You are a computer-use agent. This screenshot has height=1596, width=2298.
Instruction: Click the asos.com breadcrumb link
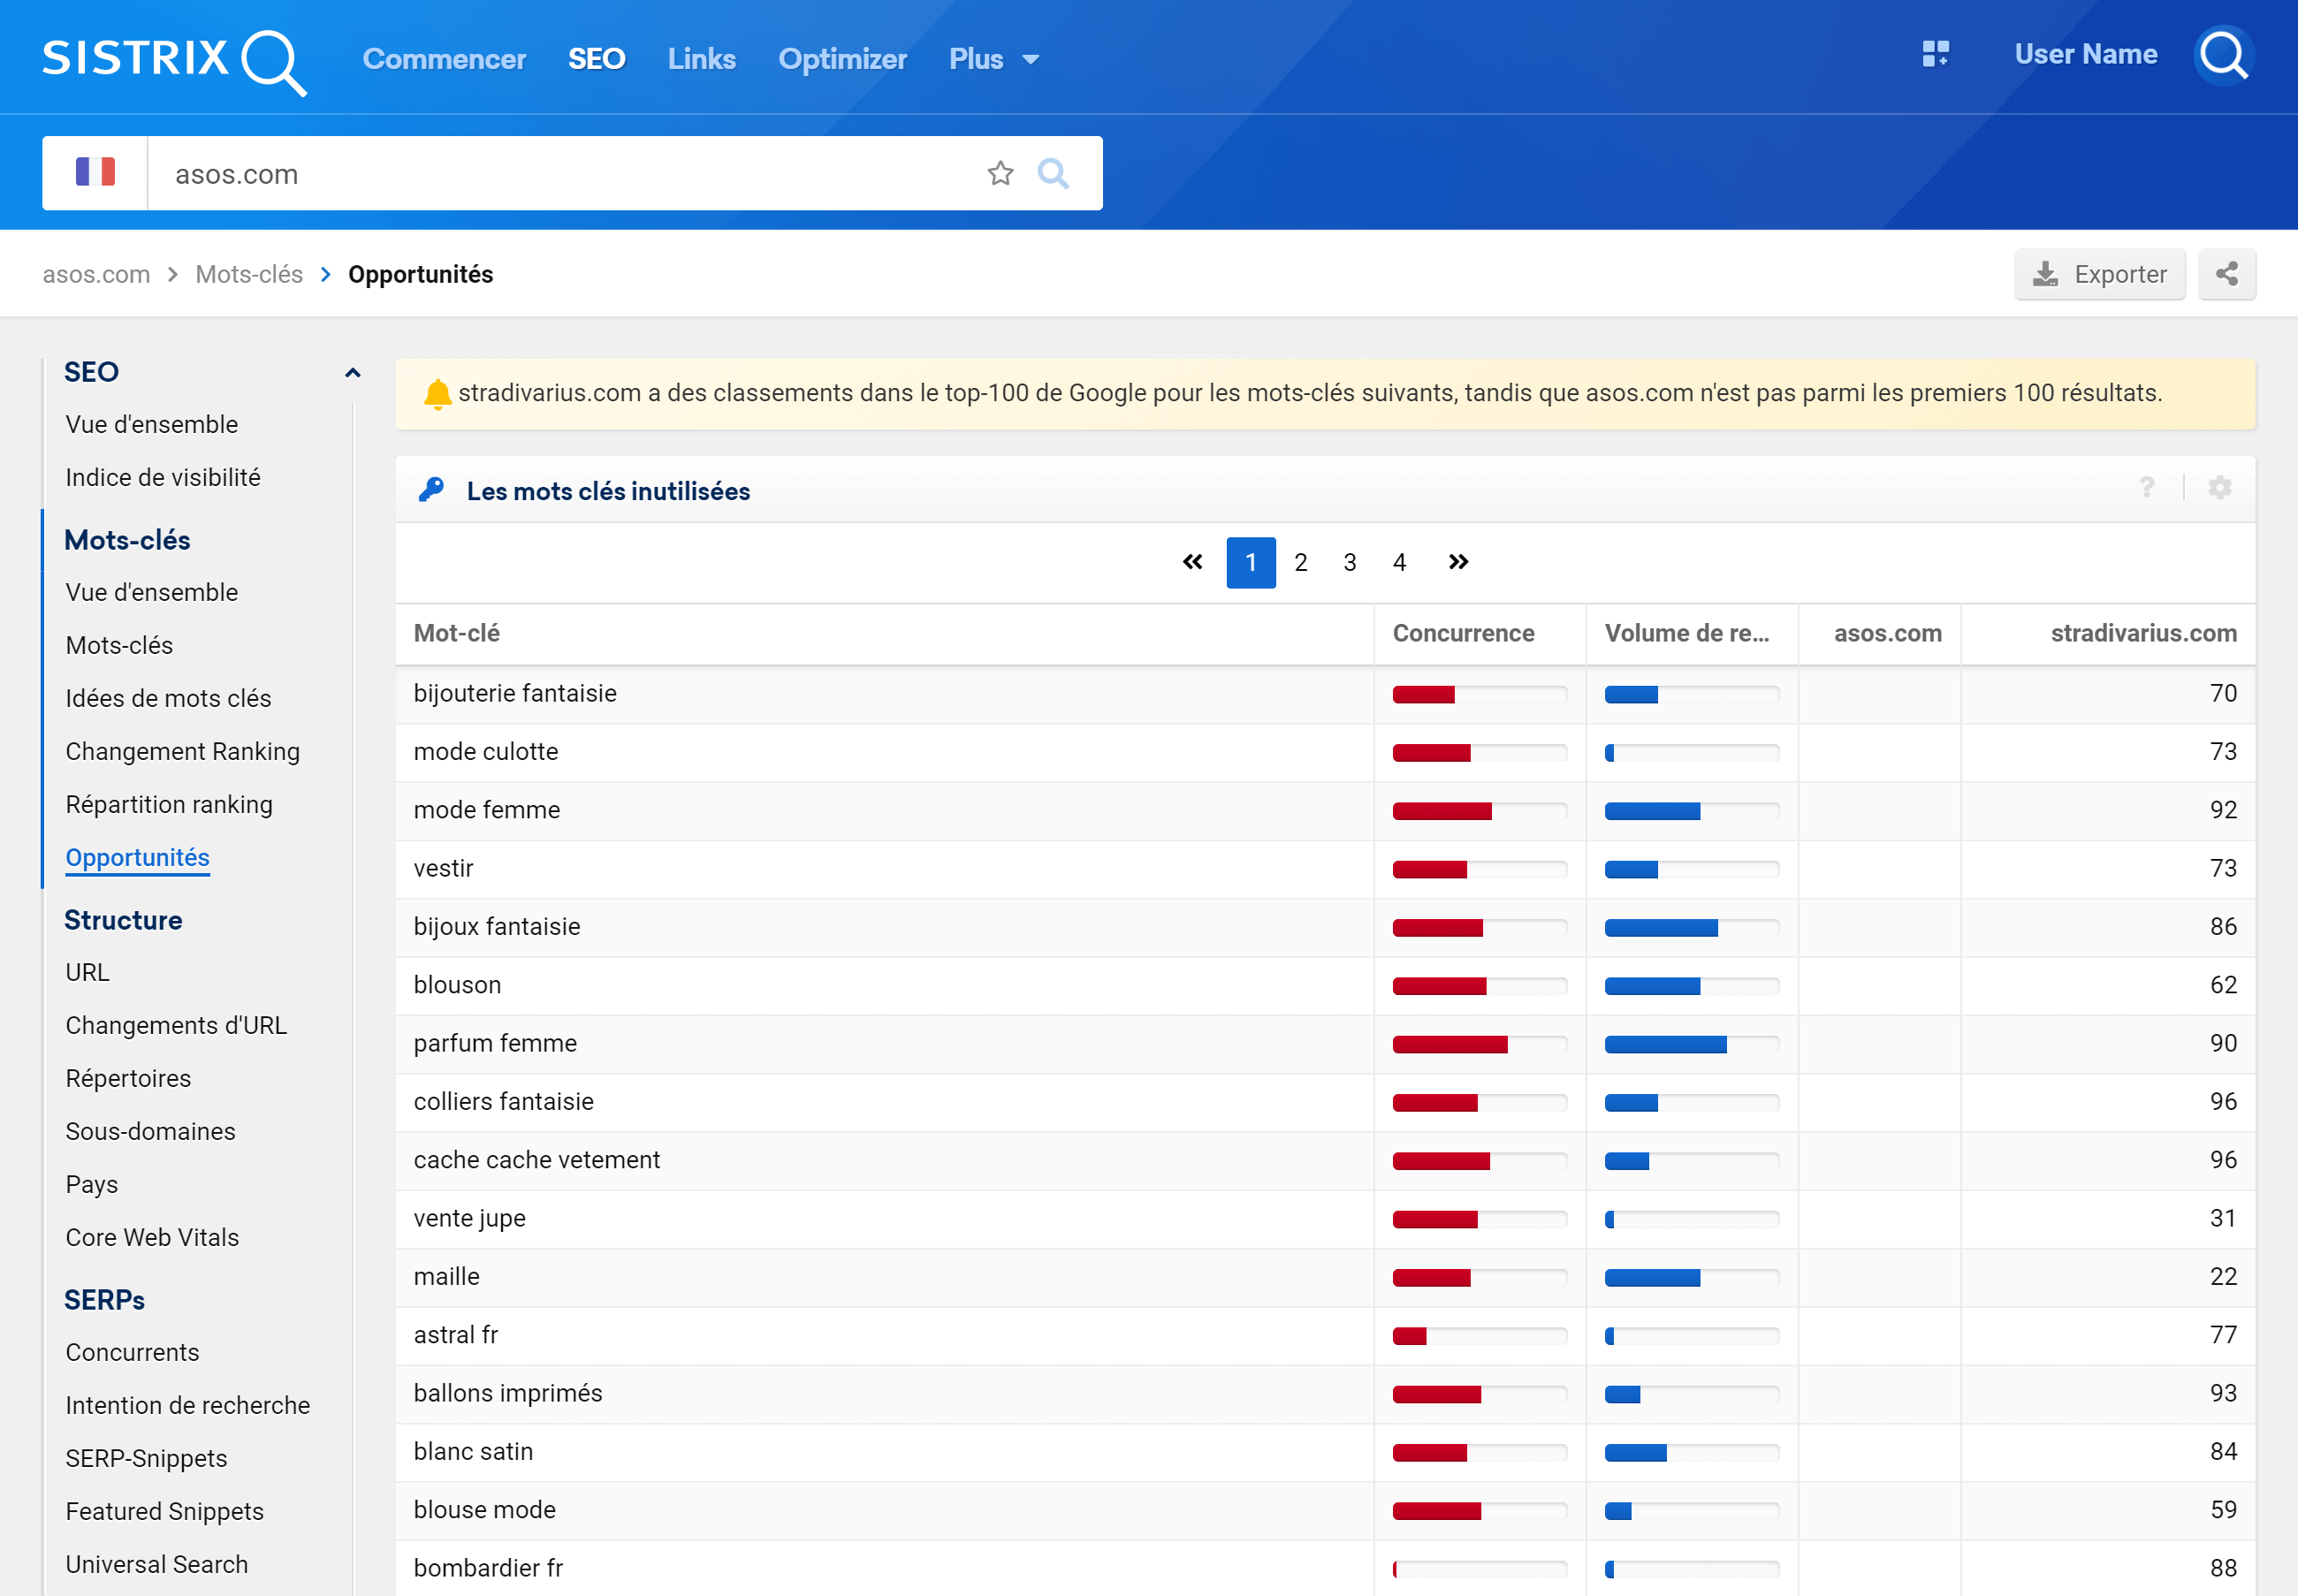click(96, 274)
